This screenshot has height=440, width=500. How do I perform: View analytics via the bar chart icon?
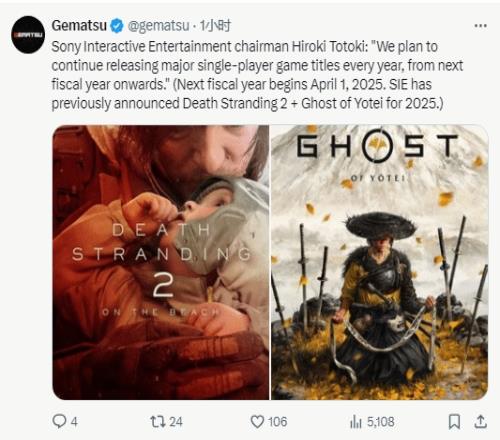356,422
